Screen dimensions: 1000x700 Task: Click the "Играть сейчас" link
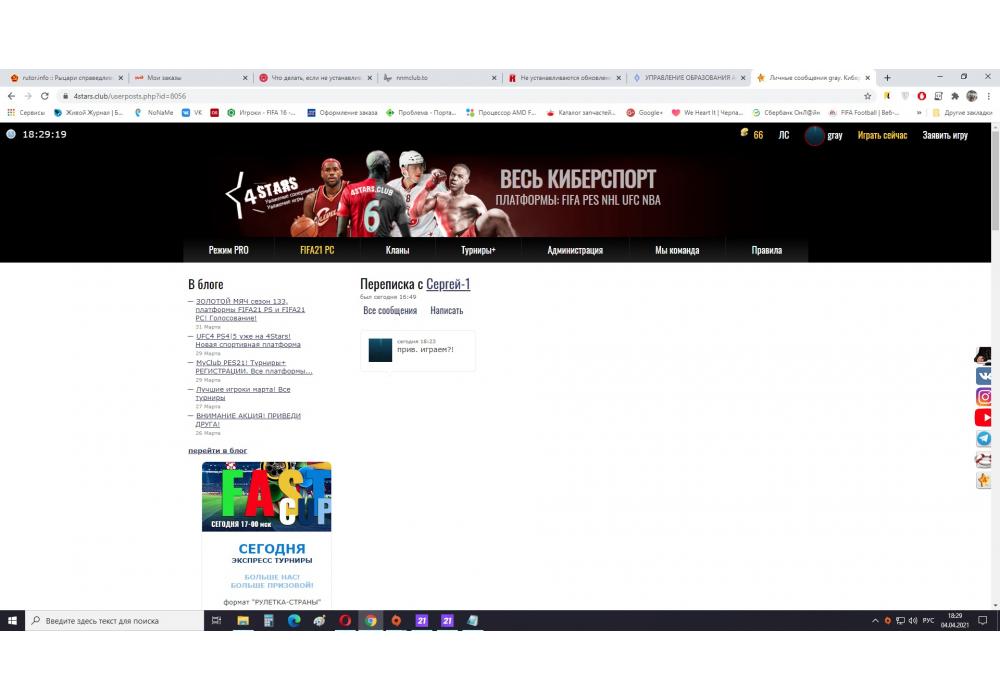tap(882, 135)
